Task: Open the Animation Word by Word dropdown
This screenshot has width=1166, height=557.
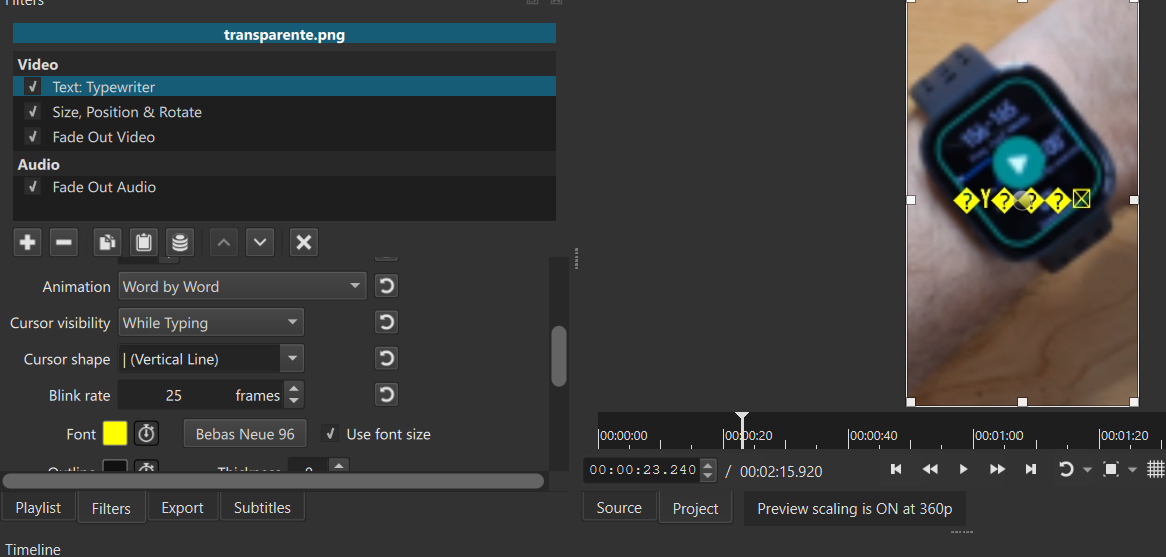Action: click(242, 287)
